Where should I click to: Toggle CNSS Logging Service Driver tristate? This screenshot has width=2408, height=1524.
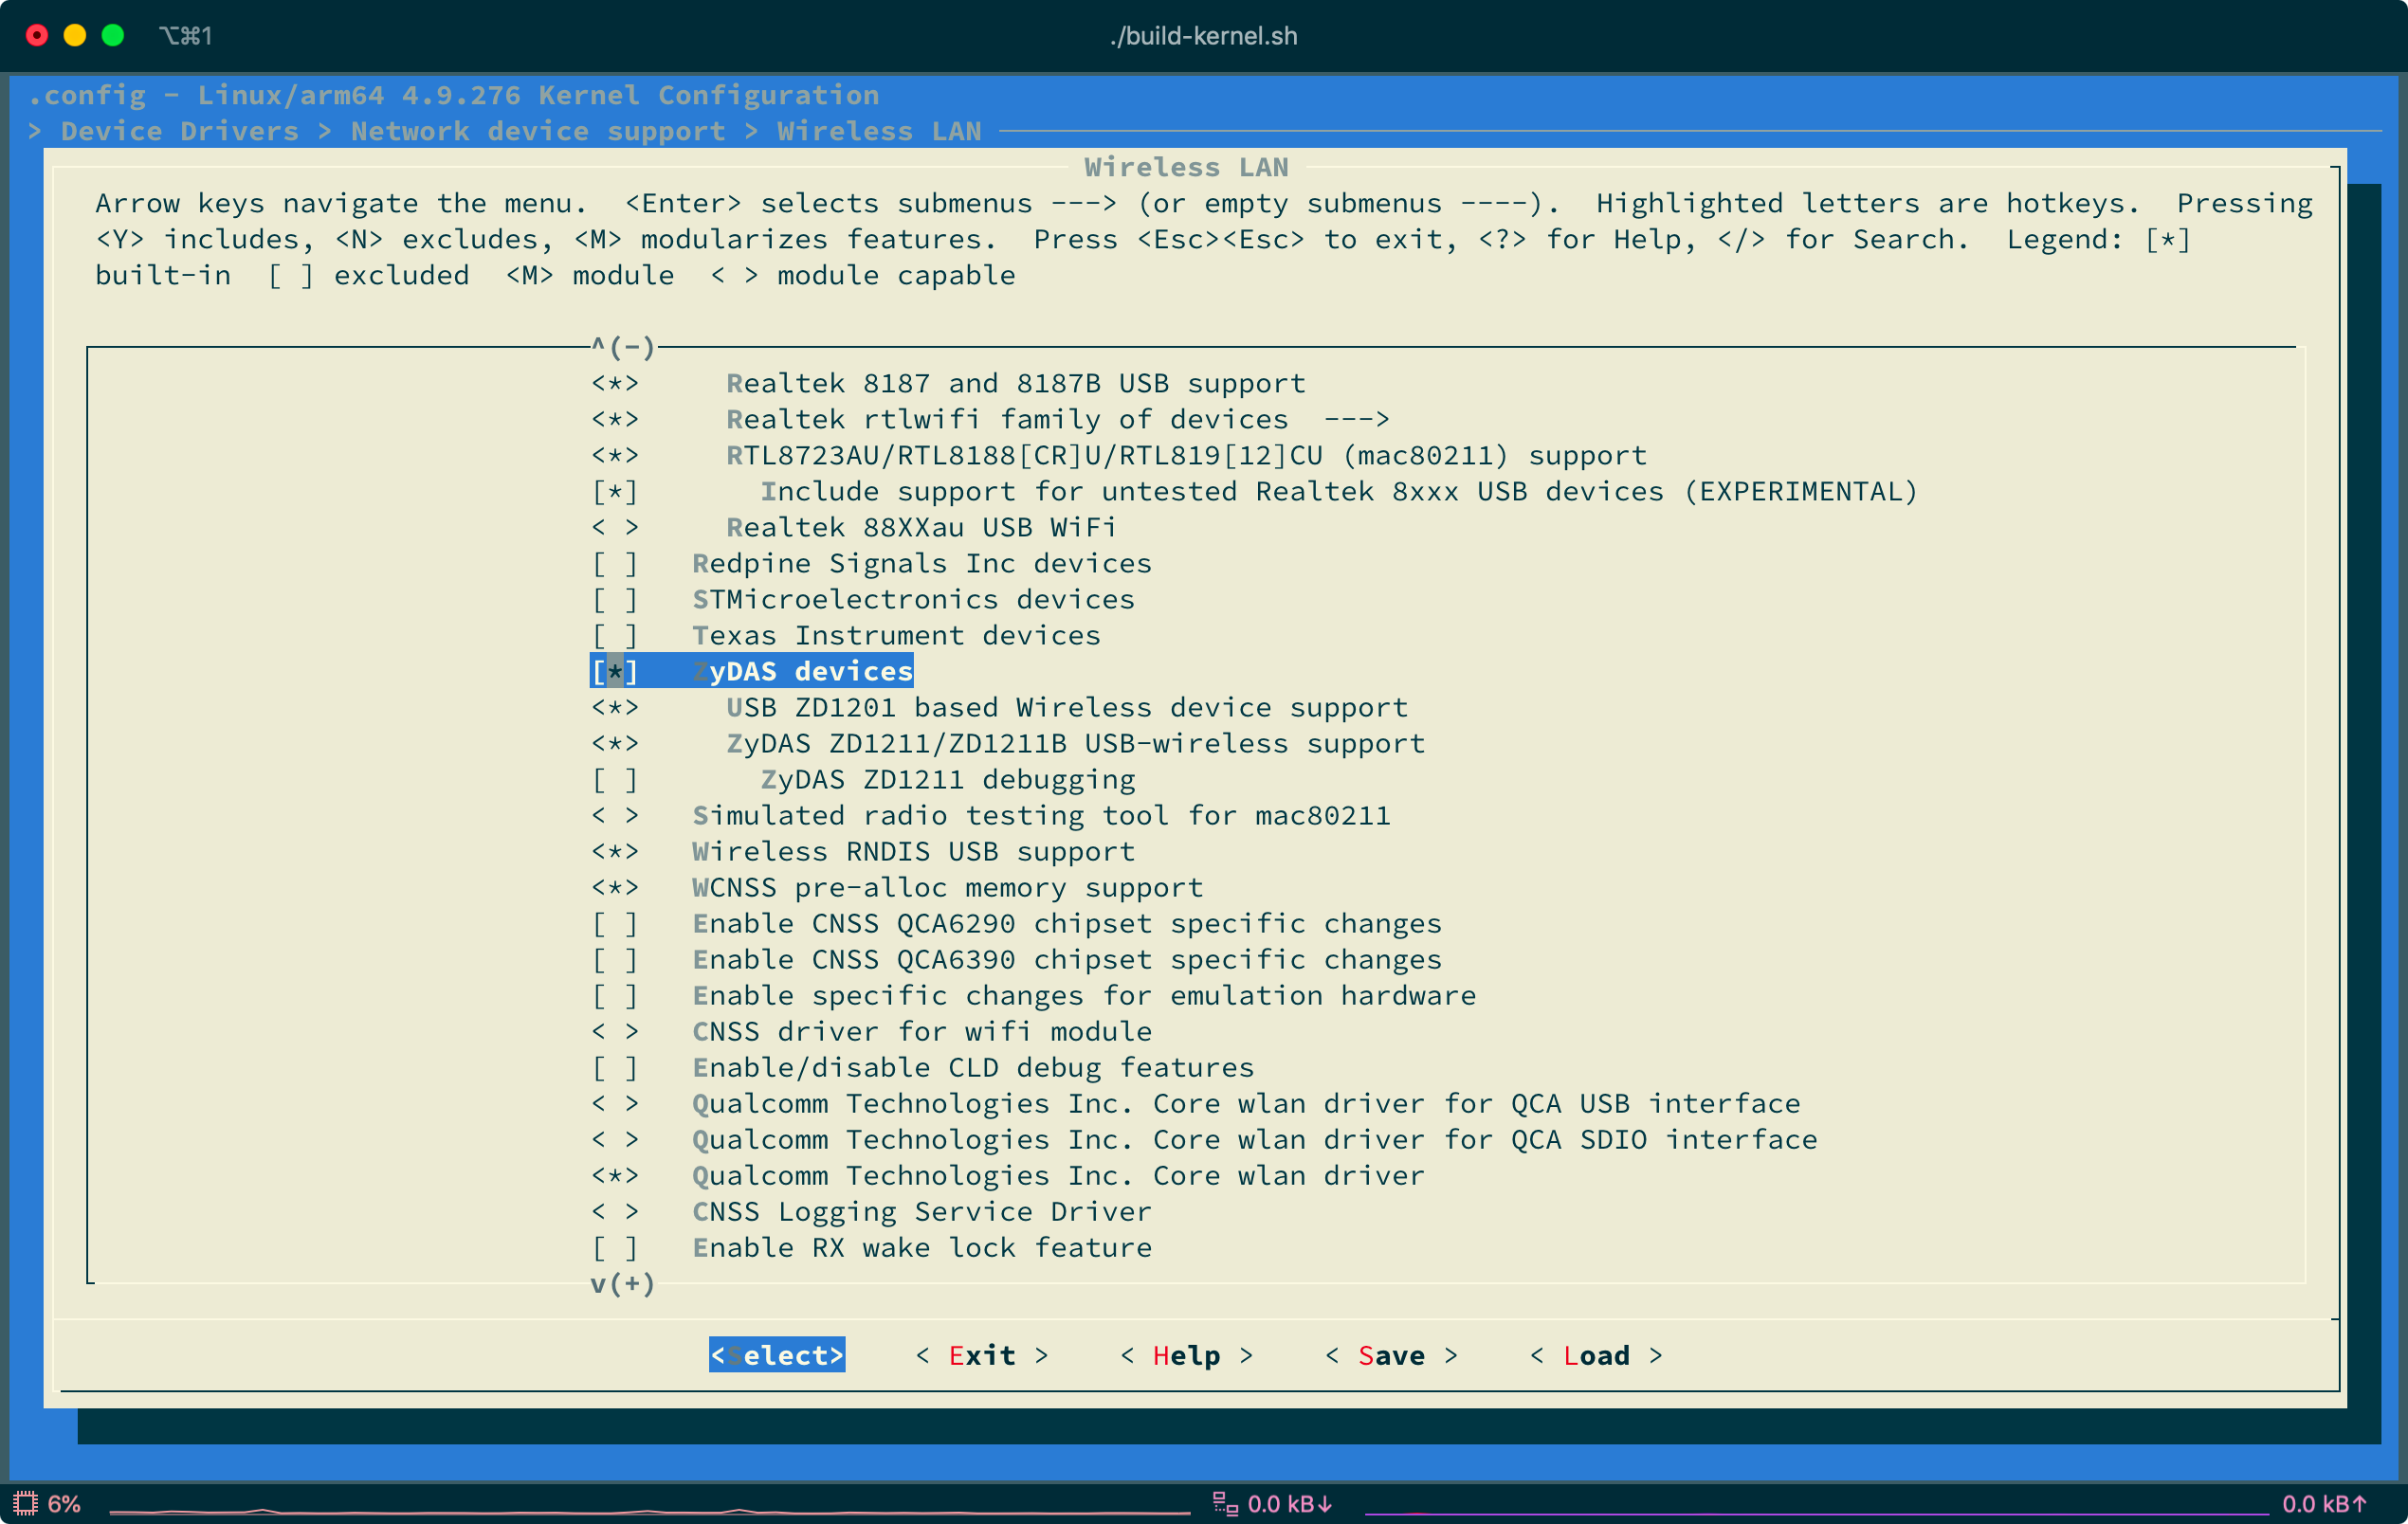pos(615,1211)
